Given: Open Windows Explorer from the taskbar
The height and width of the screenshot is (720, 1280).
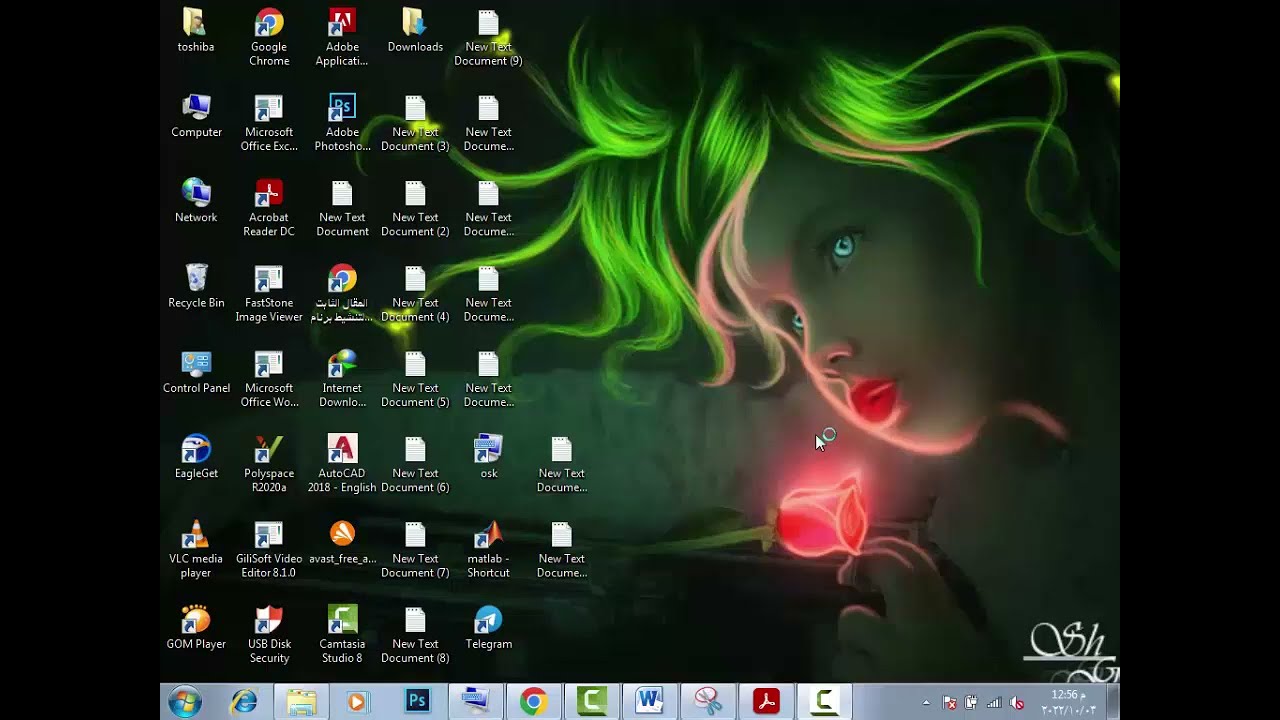Looking at the screenshot, I should click(x=301, y=702).
